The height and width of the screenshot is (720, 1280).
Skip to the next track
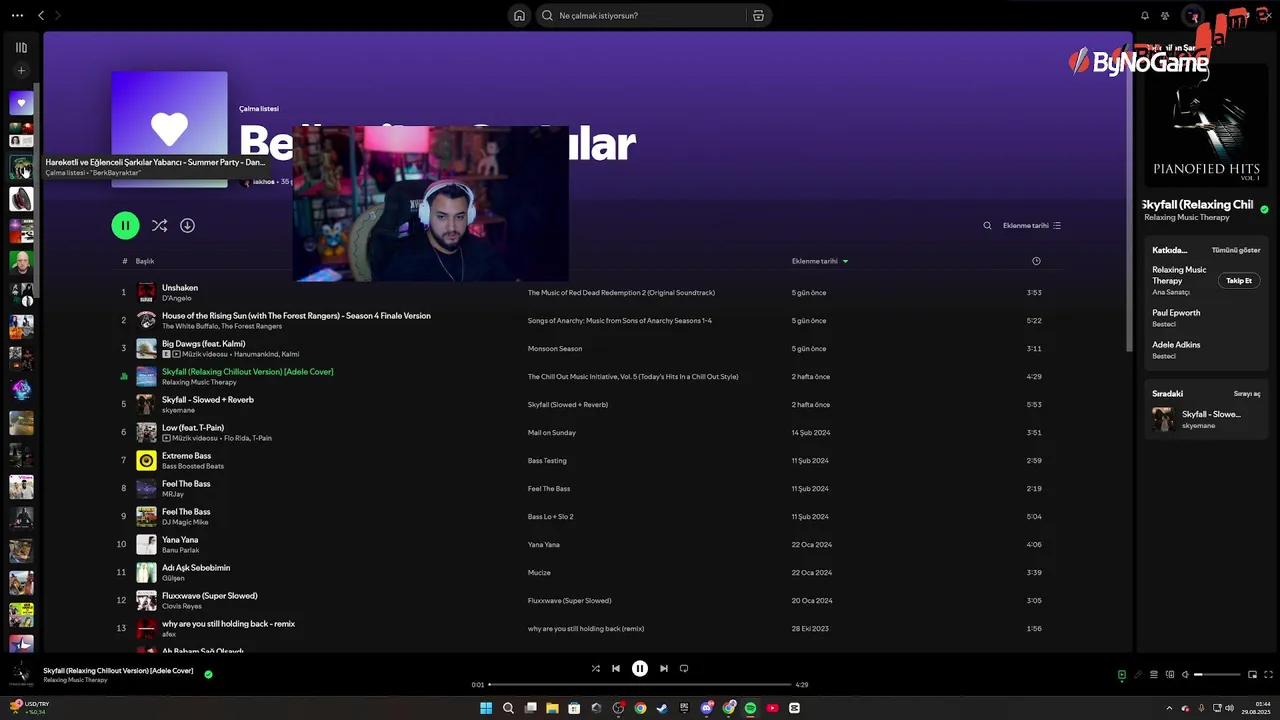coord(664,668)
